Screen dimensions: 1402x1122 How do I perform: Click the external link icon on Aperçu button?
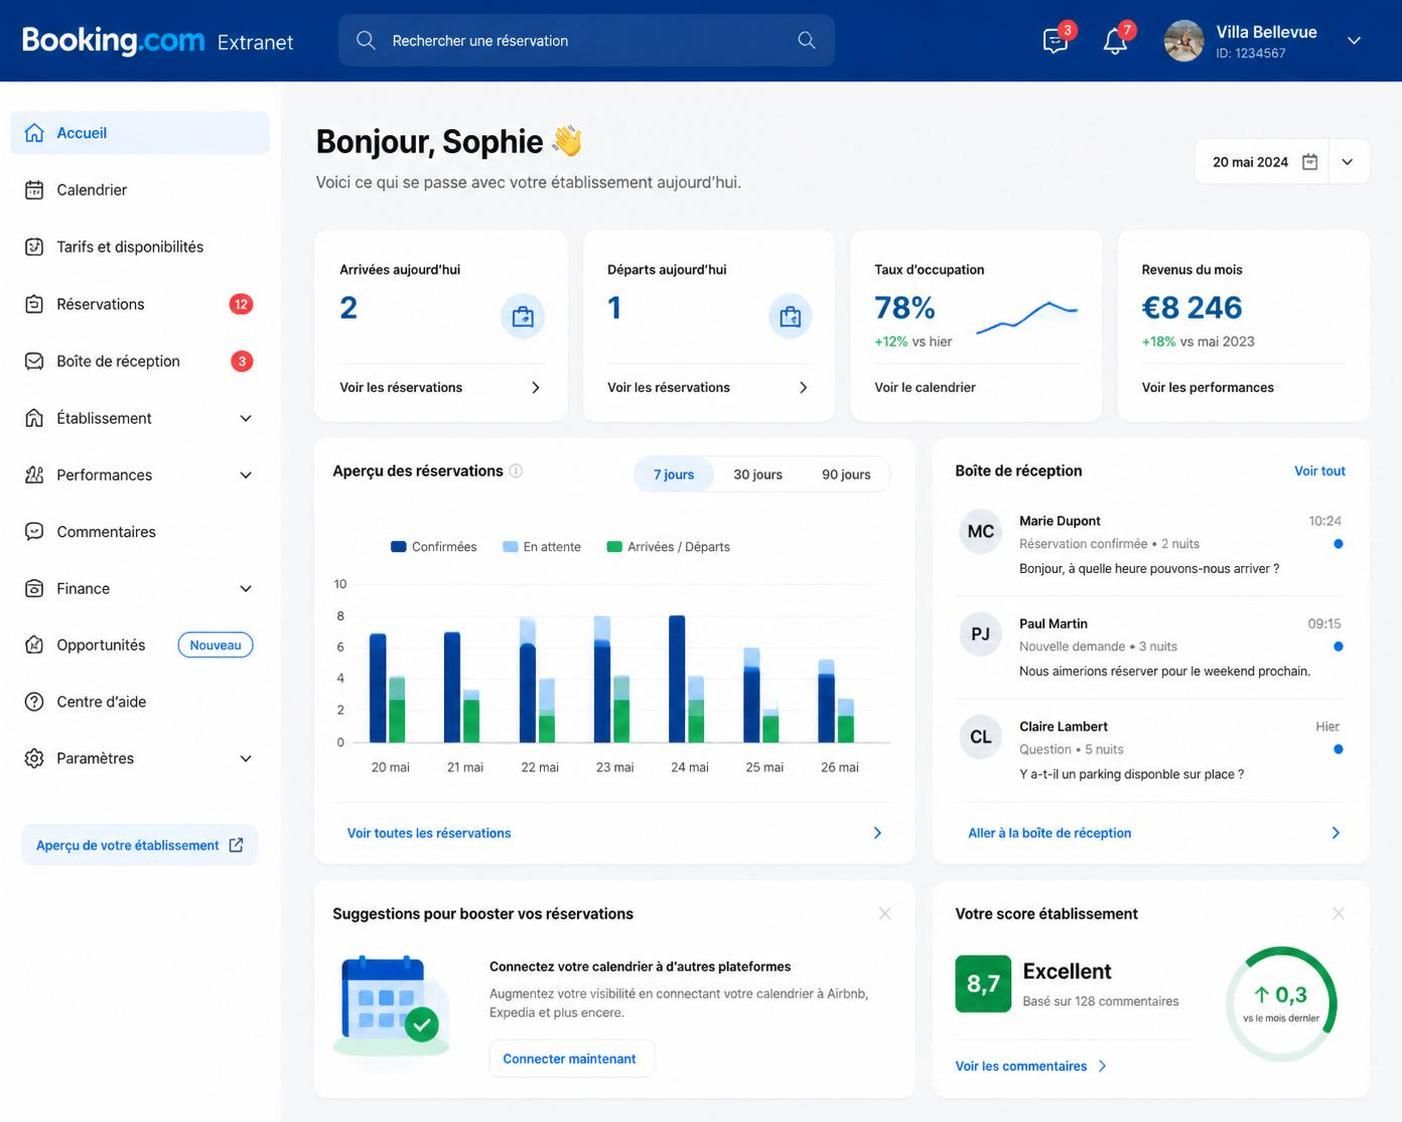click(236, 845)
